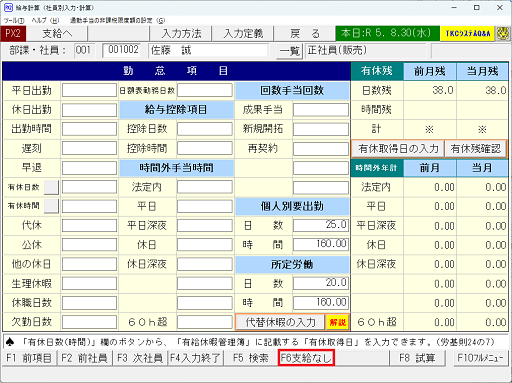Image resolution: width=512 pixels, height=383 pixels.
Task: Focus the 遅刻 input field
Action: (89, 149)
